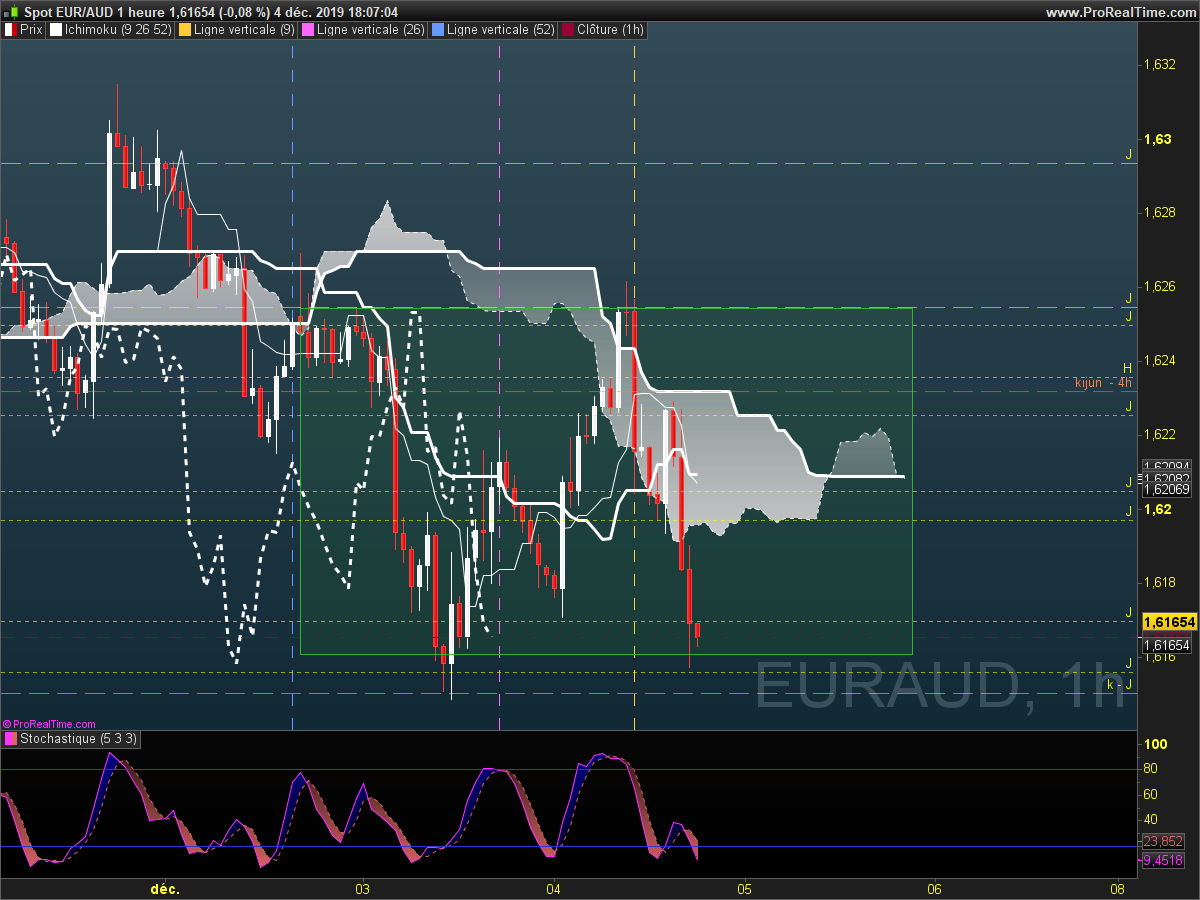Click the 60 stochastic axis label
Viewport: 1200px width, 900px height.
tap(1151, 794)
